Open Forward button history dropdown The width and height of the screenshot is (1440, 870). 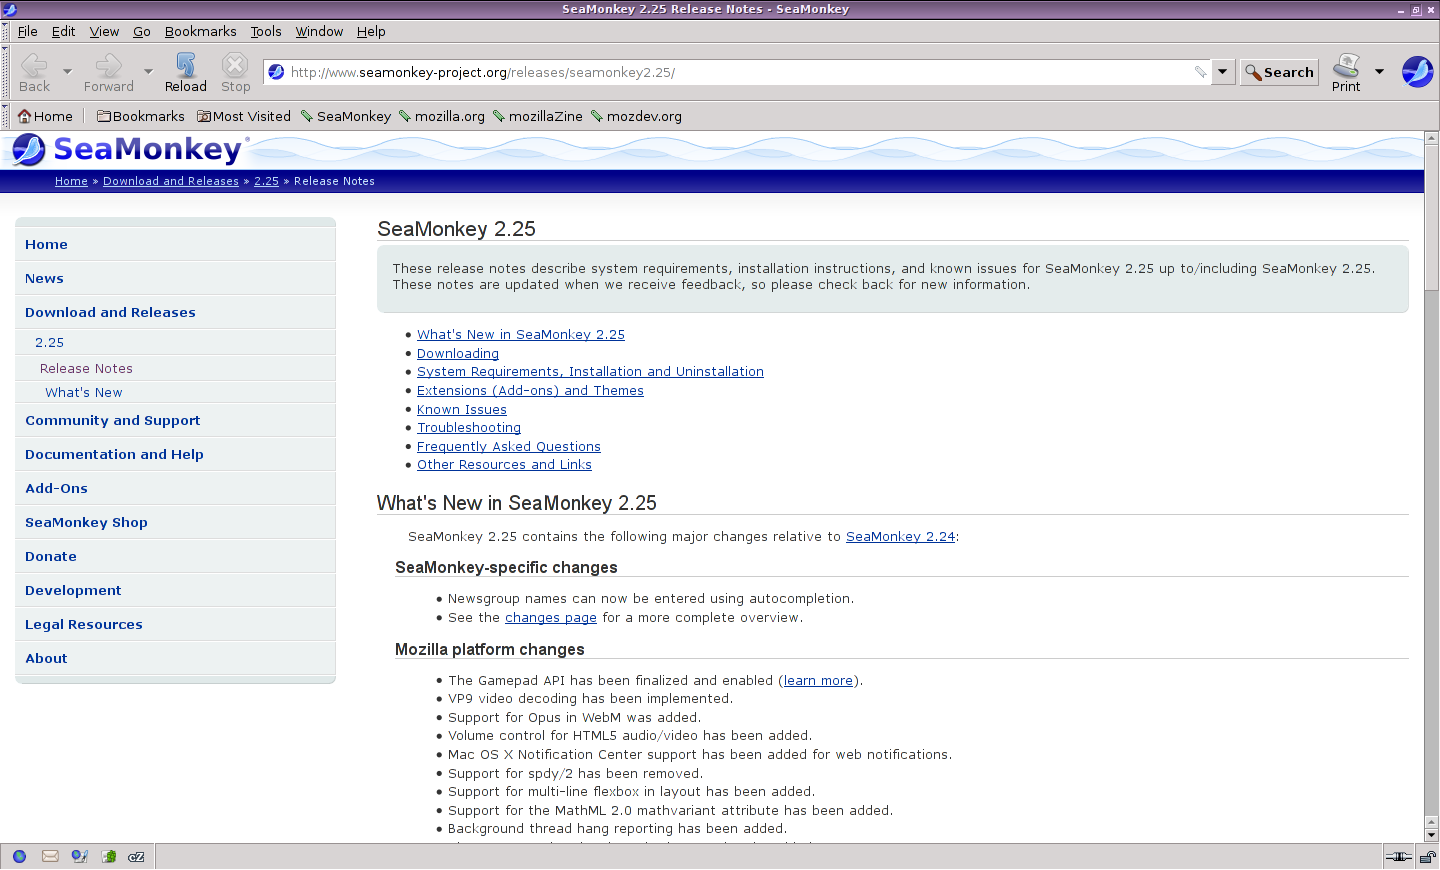click(148, 72)
